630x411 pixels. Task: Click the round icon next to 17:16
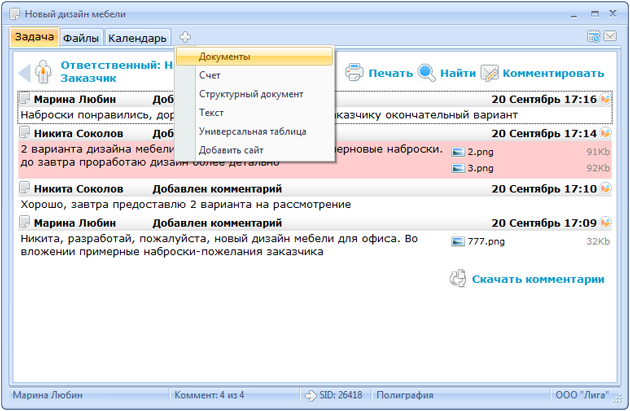click(605, 98)
